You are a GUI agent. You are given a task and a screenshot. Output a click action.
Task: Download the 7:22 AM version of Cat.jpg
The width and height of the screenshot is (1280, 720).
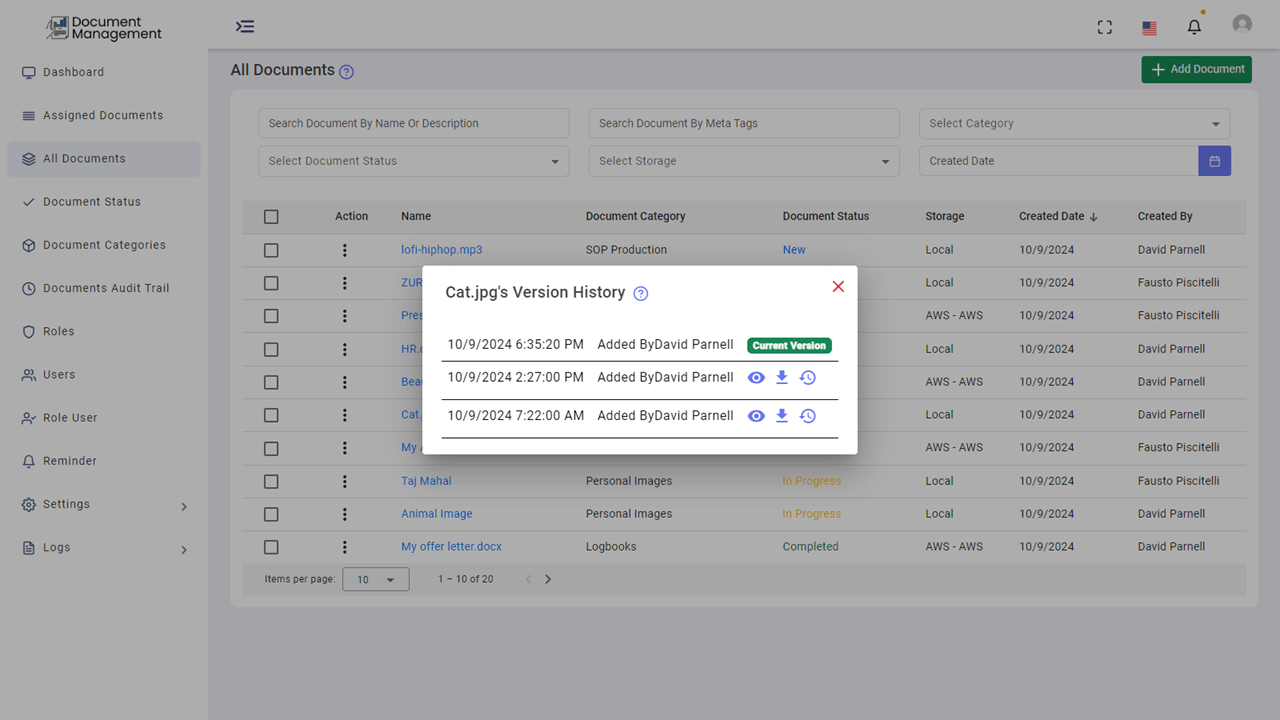[782, 415]
